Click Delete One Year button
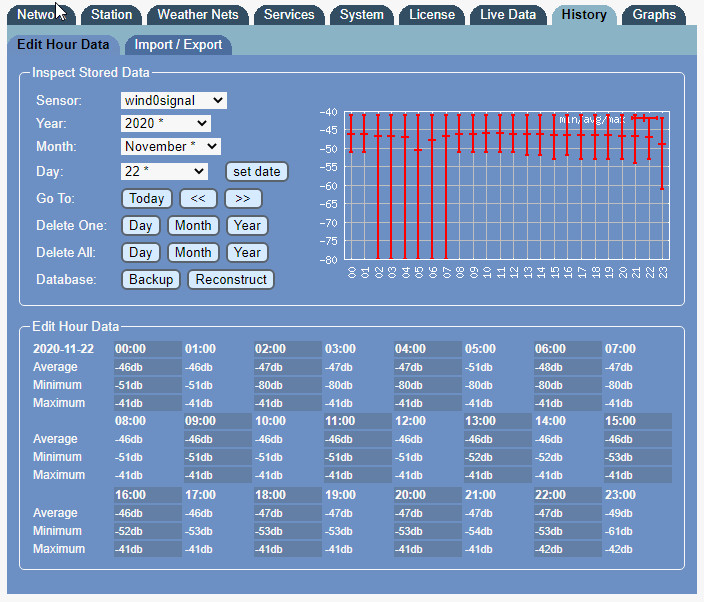Image resolution: width=704 pixels, height=602 pixels. coord(247,225)
